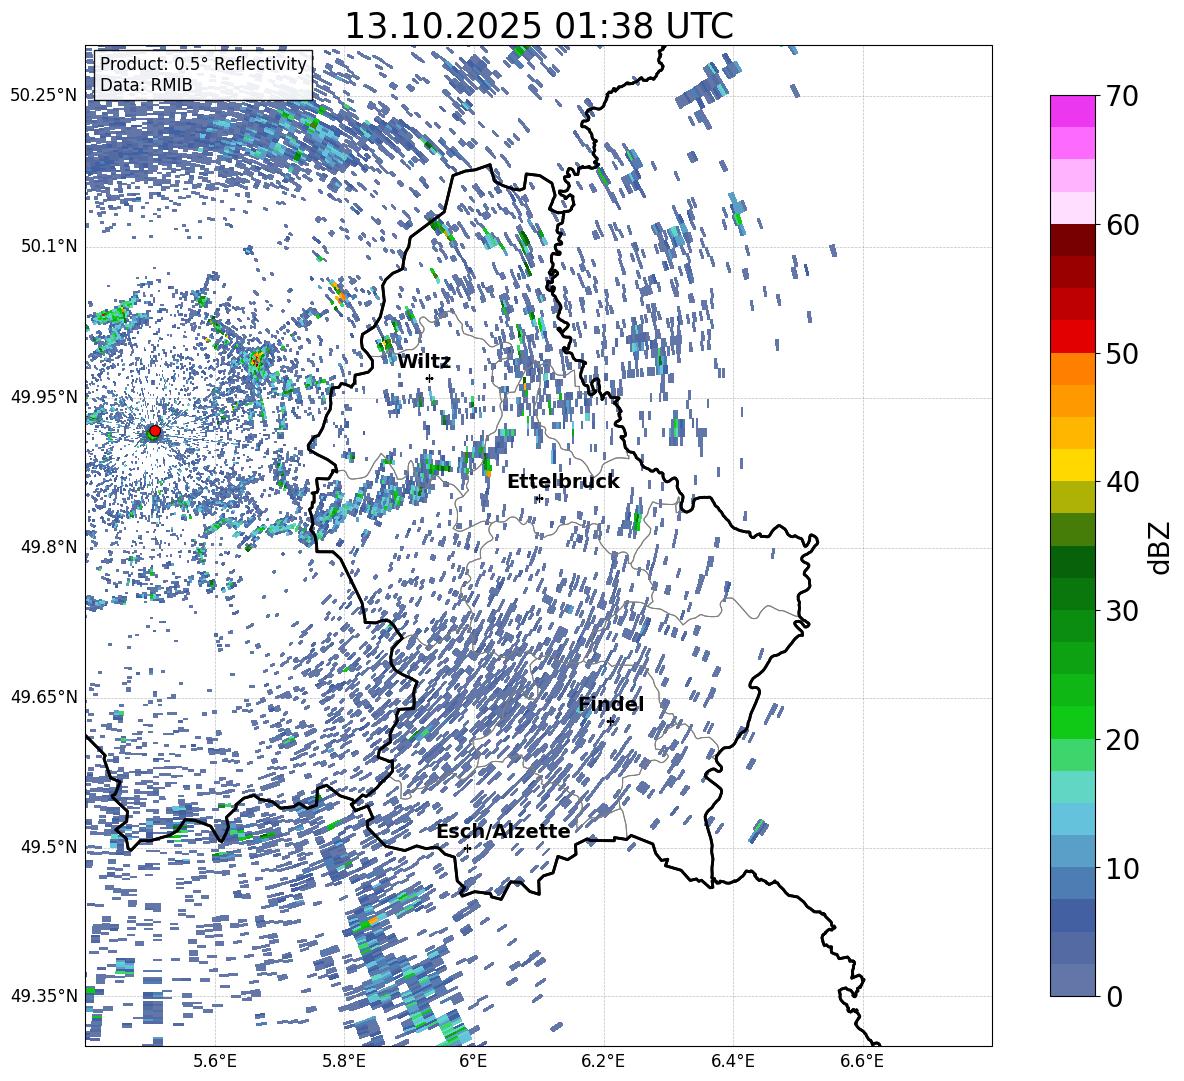Click the colorbar 70 tick label
The width and height of the screenshot is (1184, 1081).
[1122, 96]
